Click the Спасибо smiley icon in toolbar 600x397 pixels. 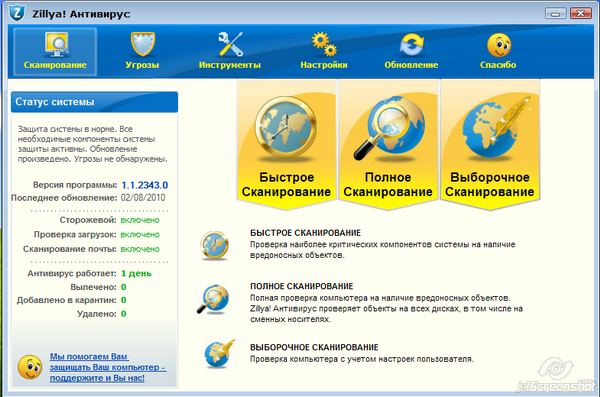click(x=499, y=45)
